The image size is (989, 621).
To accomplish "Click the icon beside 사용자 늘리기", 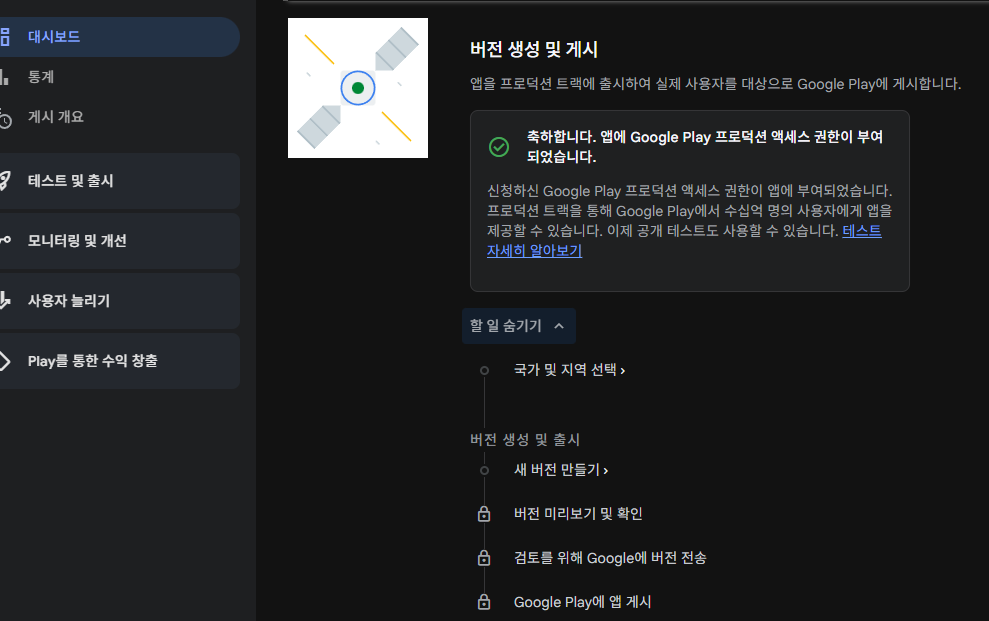I will point(5,301).
